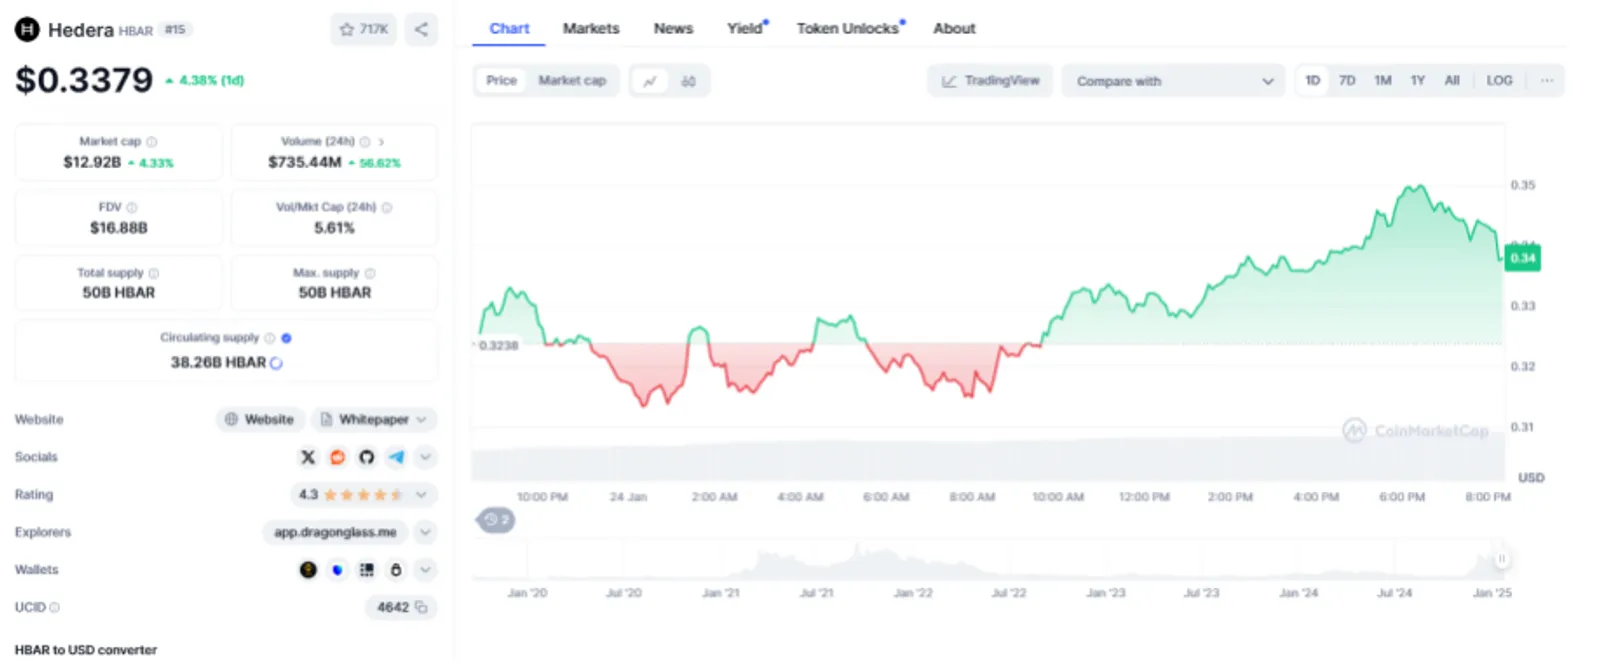This screenshot has width=1600, height=666.
Task: Toggle LOG scale on chart
Action: tap(1499, 81)
